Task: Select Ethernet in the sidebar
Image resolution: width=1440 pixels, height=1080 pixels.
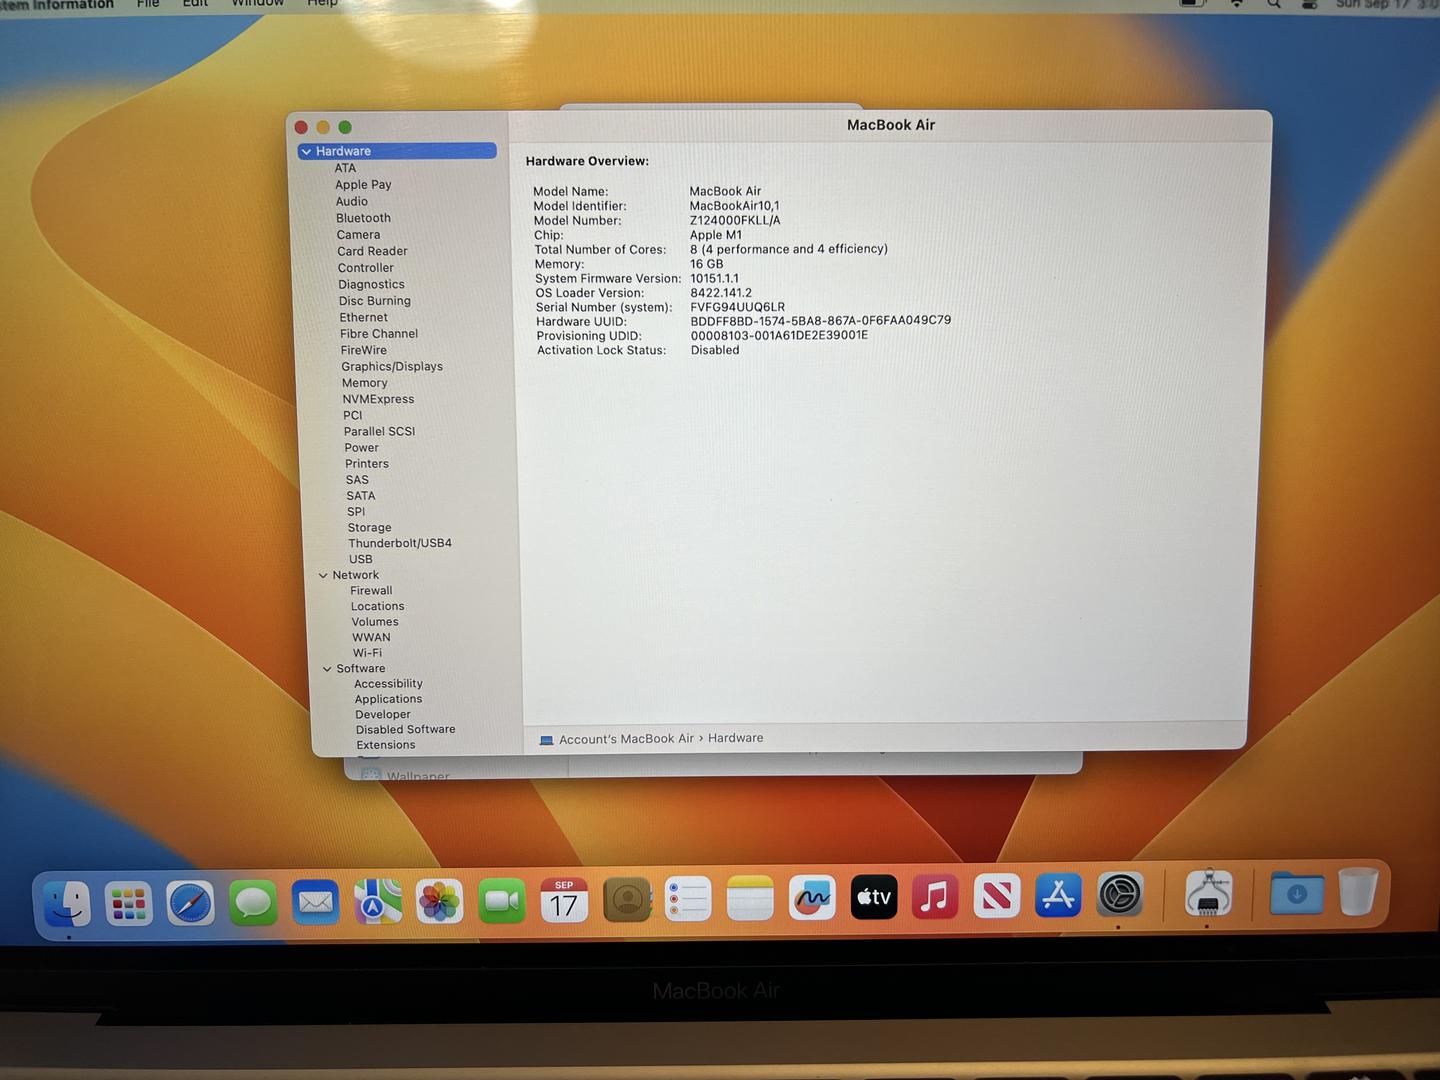Action: (363, 318)
